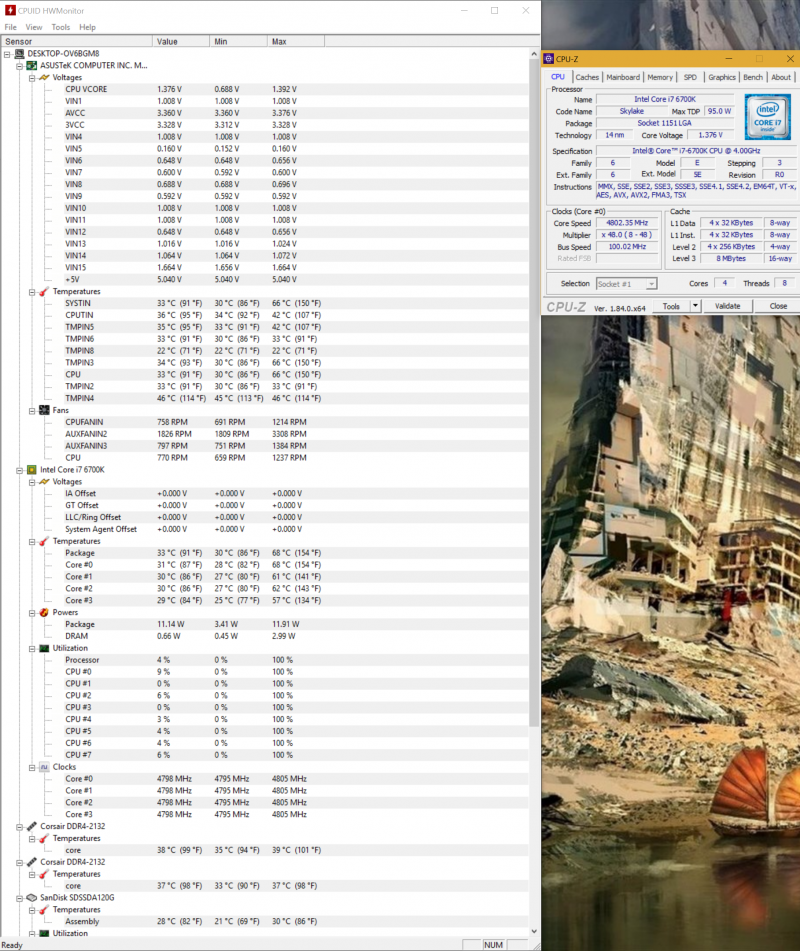Click the HWMonitor vertical scrollbar thumb
This screenshot has height=951, width=800.
click(x=534, y=392)
